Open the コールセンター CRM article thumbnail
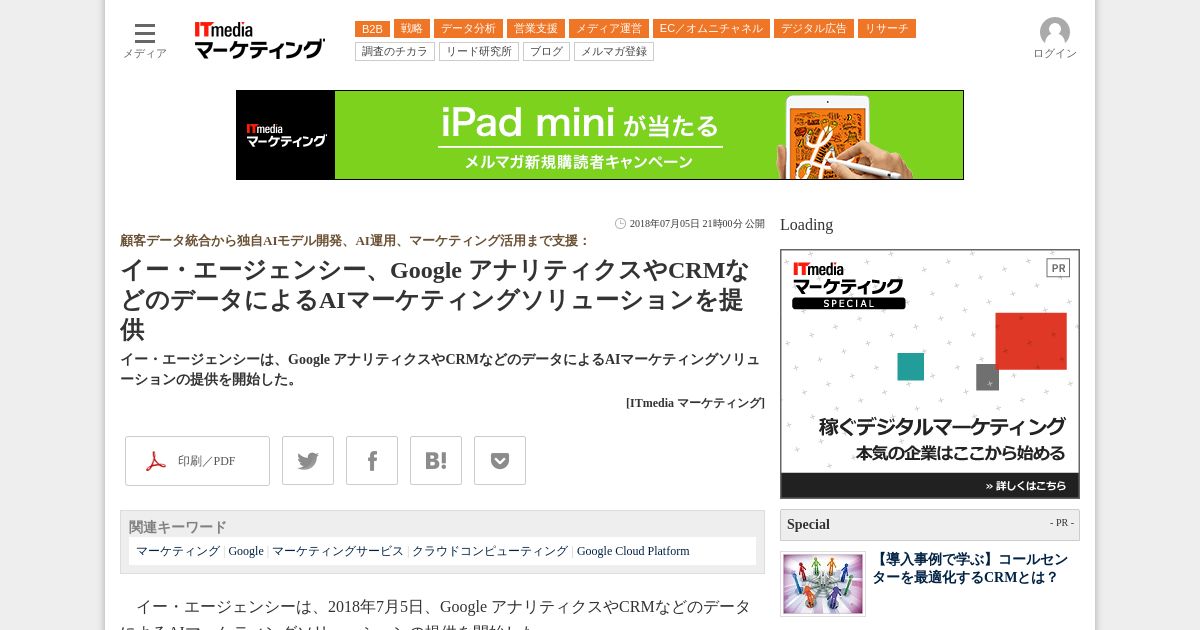Screen dimensions: 1200x630 [x=823, y=584]
